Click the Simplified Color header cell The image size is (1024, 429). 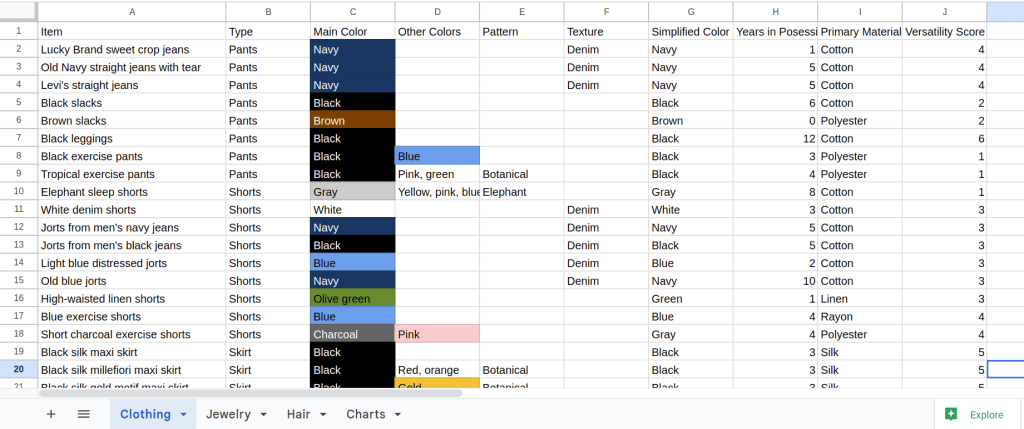691,31
